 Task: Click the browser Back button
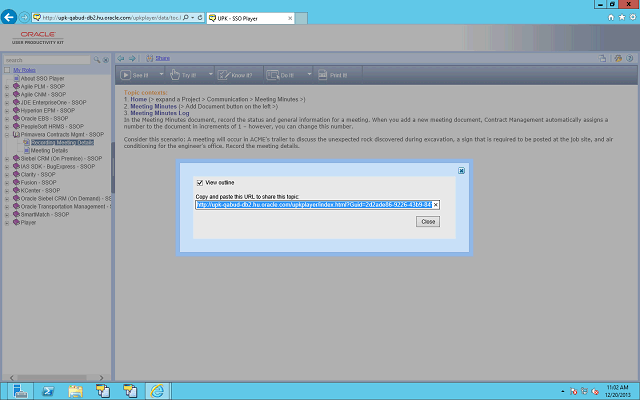(9, 17)
